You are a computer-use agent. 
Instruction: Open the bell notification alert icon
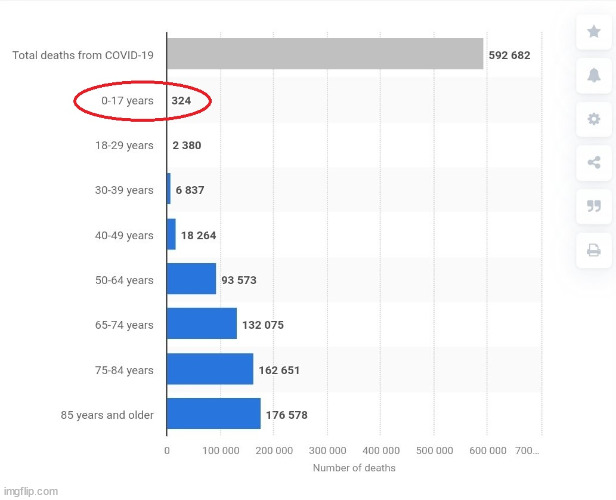tap(594, 76)
